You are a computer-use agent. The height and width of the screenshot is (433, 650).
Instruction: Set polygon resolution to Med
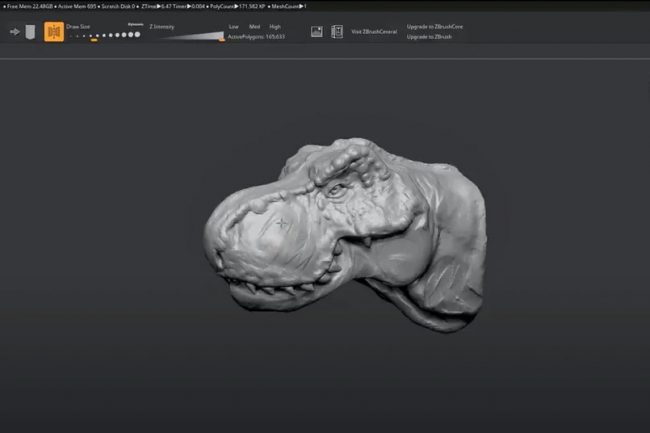coord(254,26)
